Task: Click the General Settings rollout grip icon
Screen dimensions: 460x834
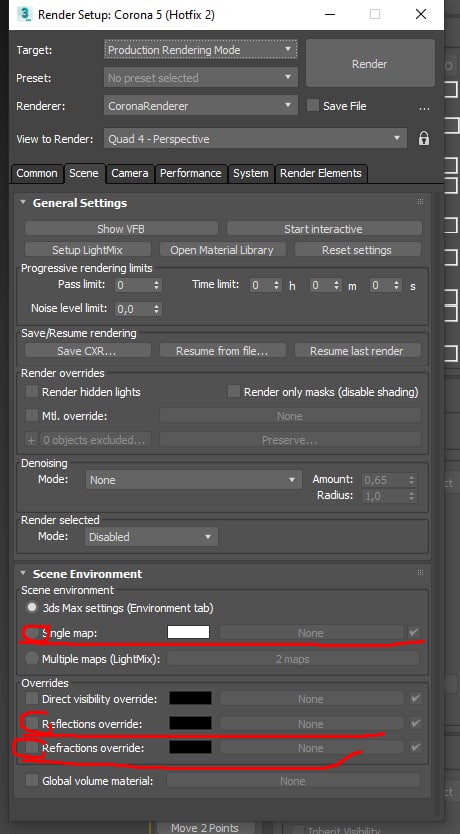Action: (420, 202)
